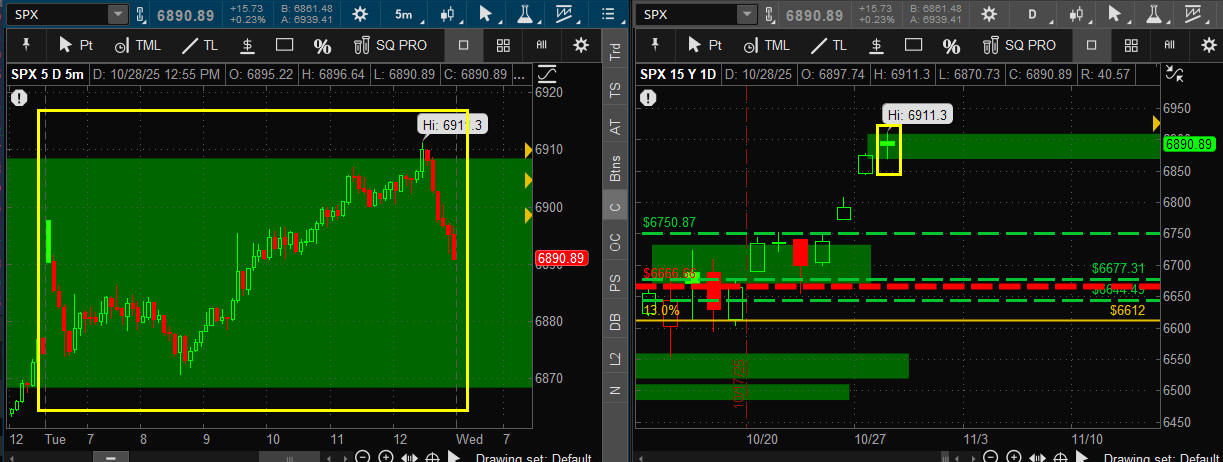Open the D aggregation dropdown on right chart
Image resolution: width=1223 pixels, height=462 pixels.
(x=1036, y=14)
